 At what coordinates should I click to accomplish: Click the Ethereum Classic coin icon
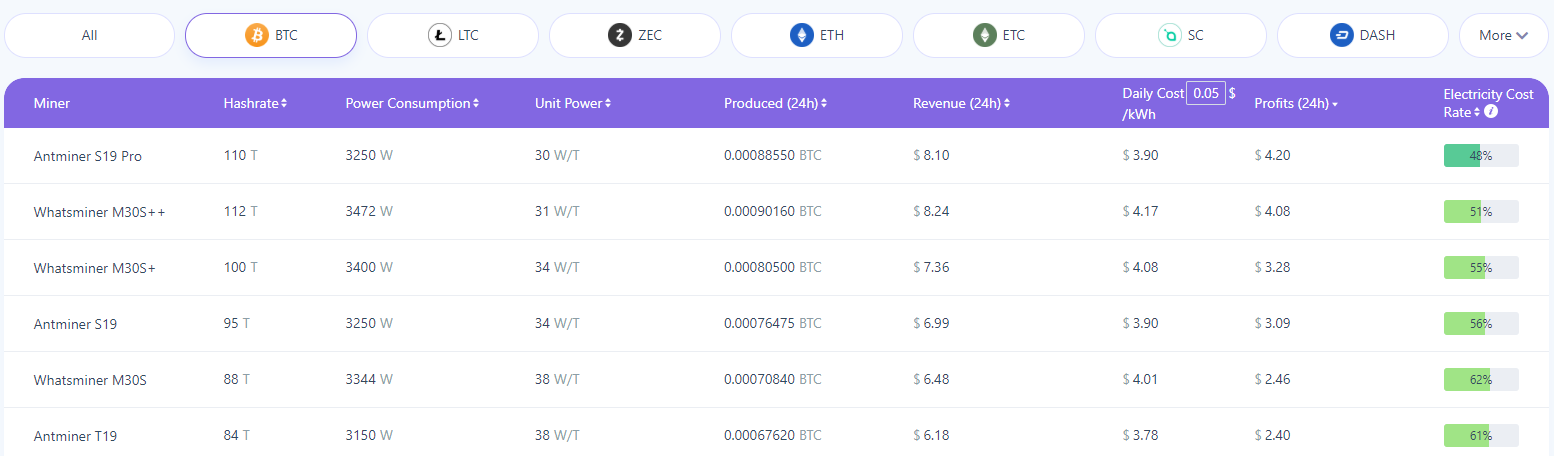(x=985, y=36)
